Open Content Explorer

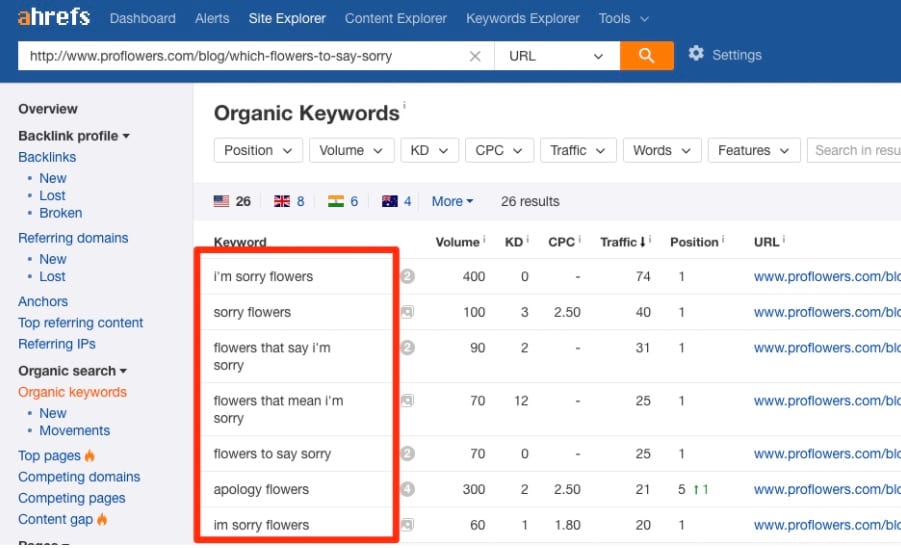tap(395, 18)
